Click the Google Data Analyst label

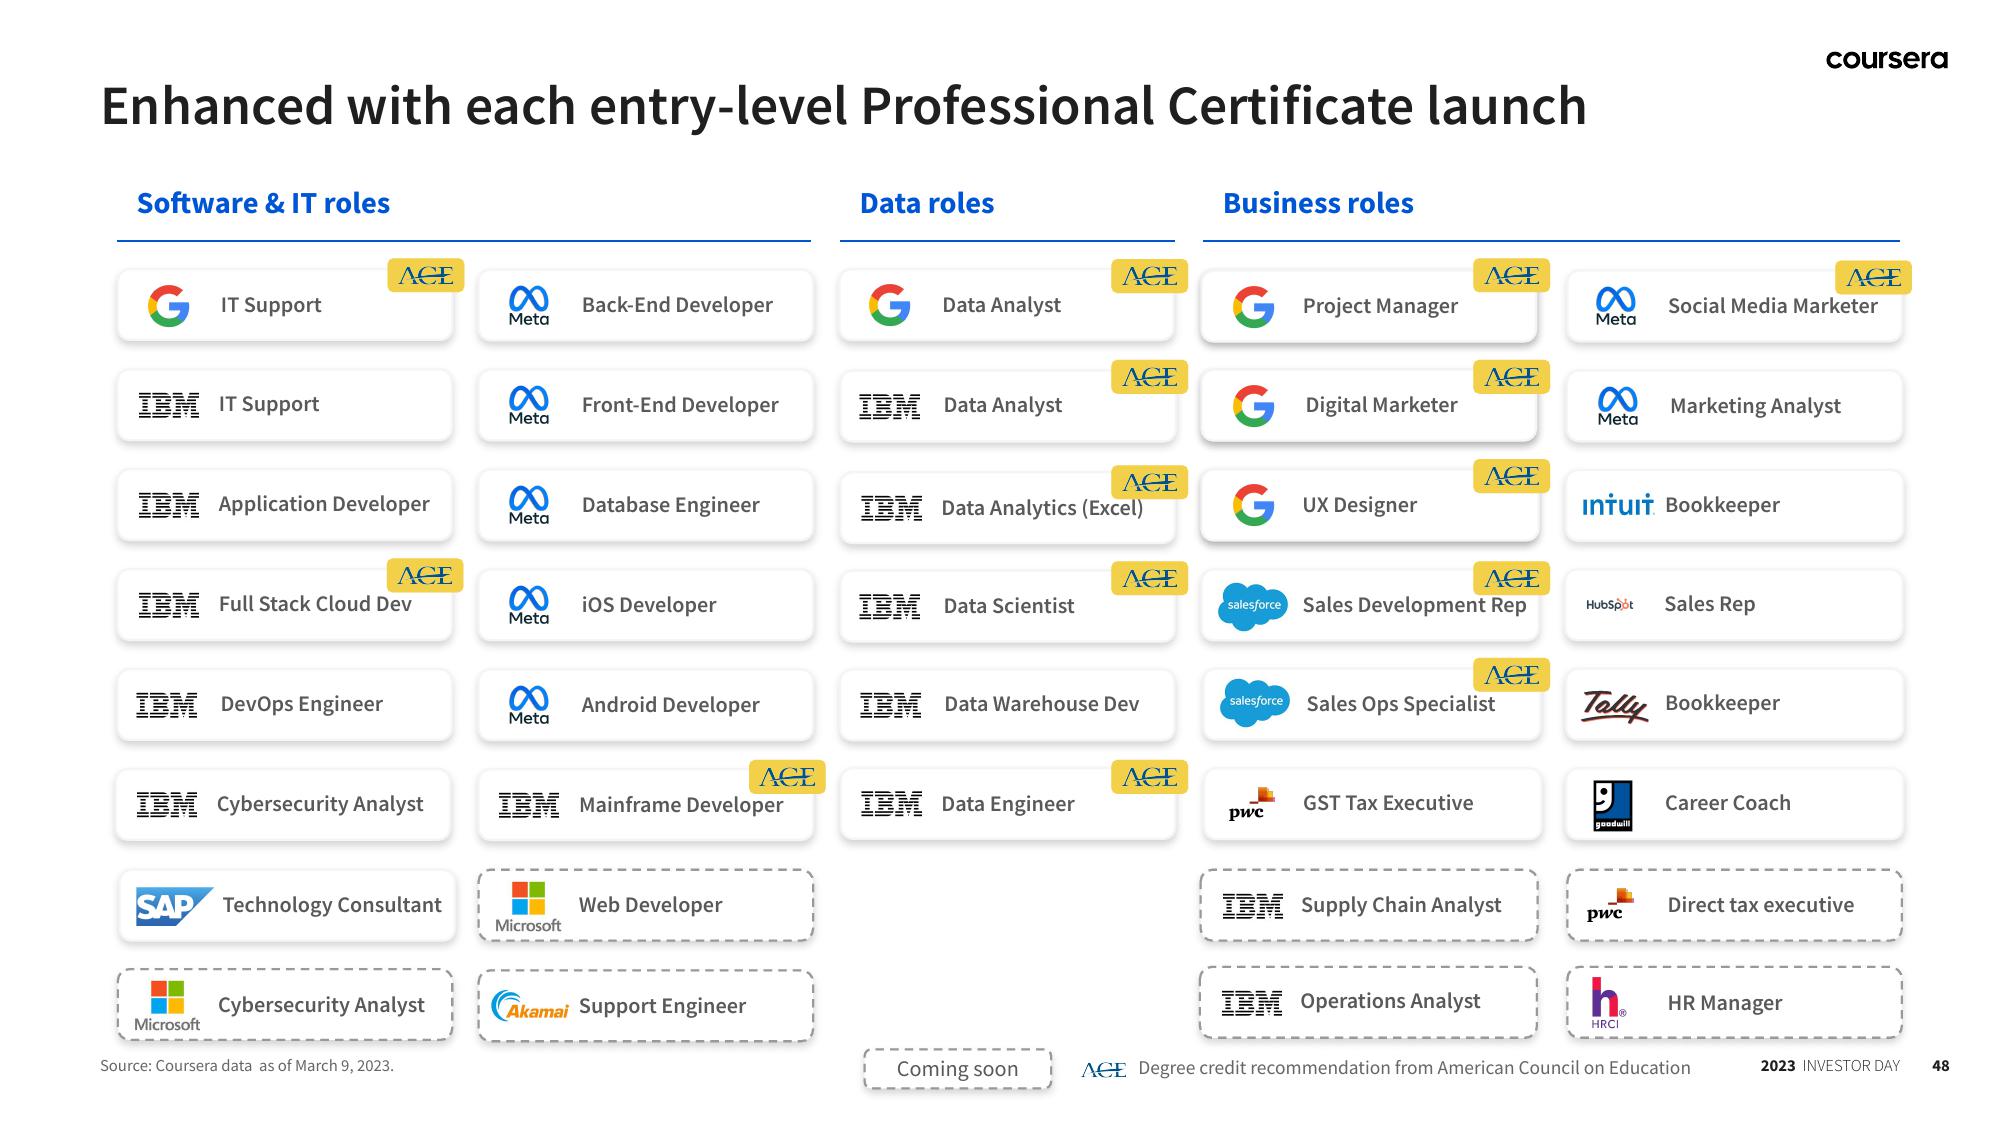pos(1001,305)
